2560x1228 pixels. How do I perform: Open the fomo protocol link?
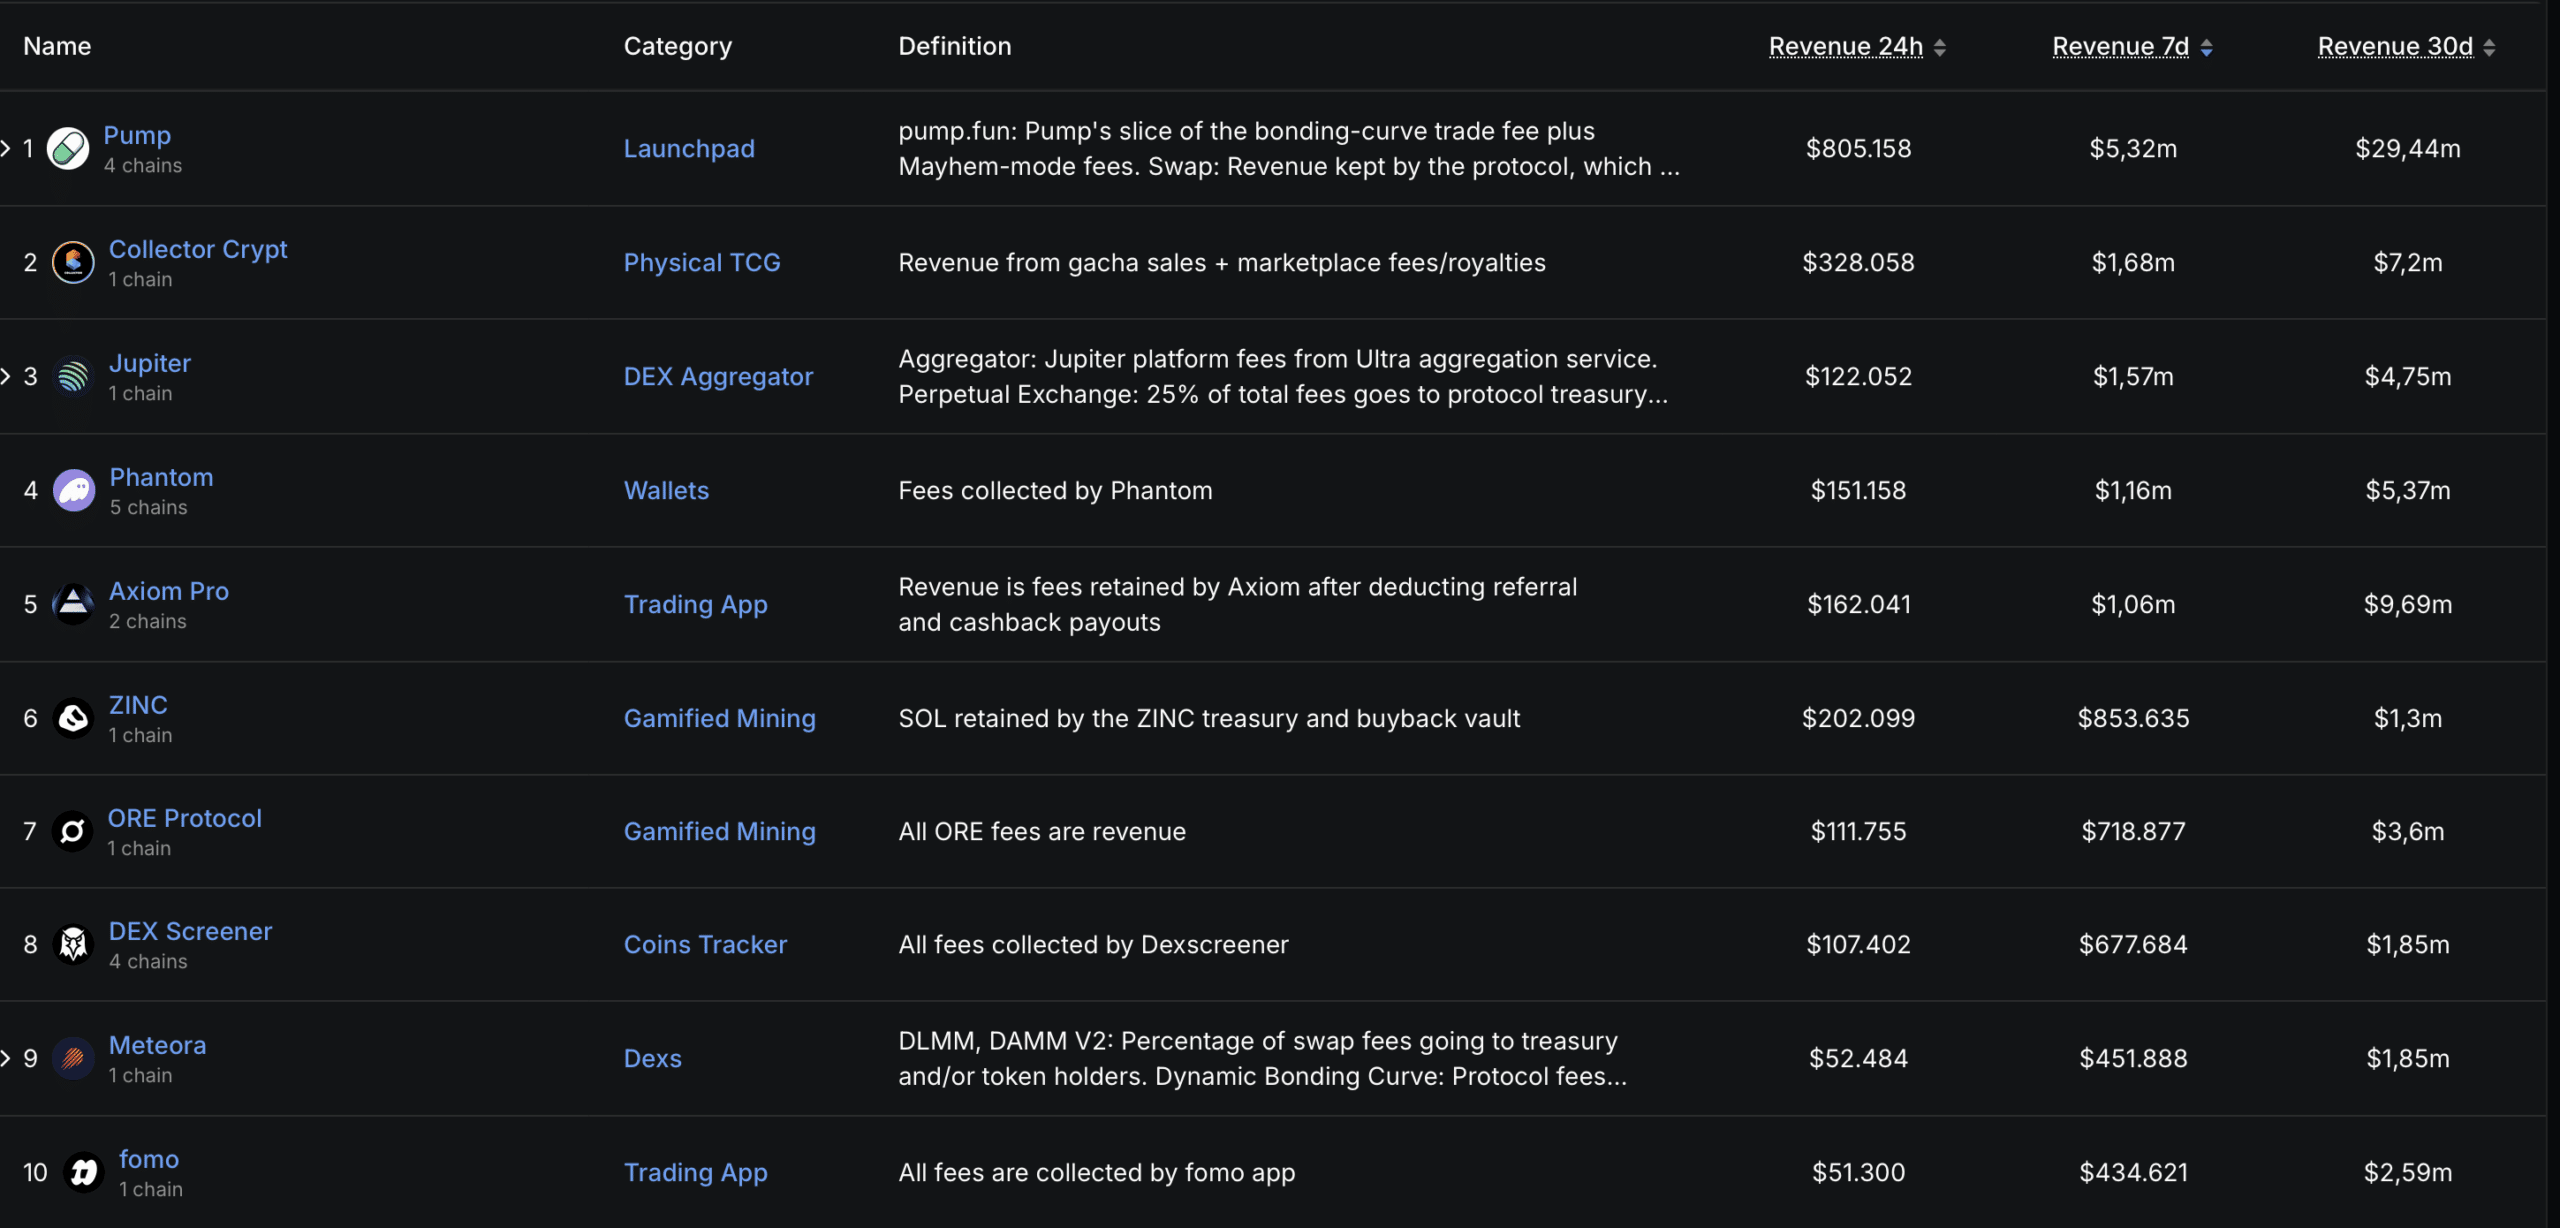pos(149,1159)
